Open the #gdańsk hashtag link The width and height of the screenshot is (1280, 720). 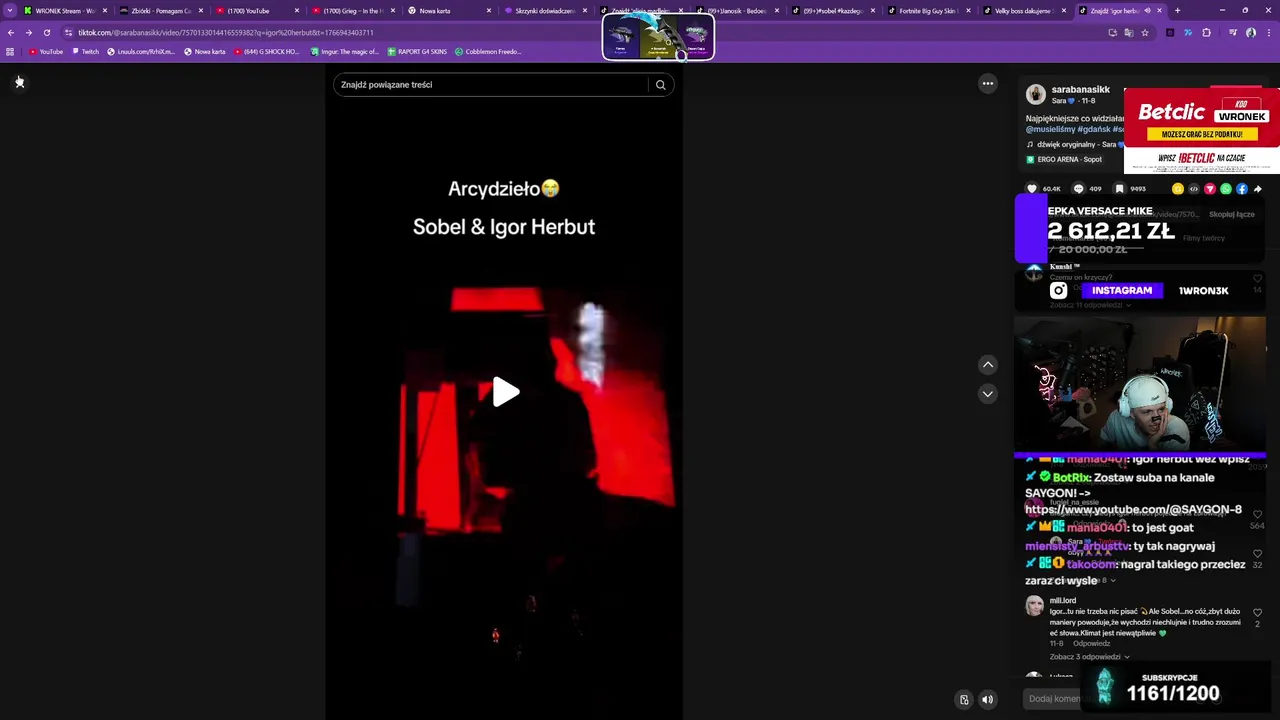coord(1094,130)
